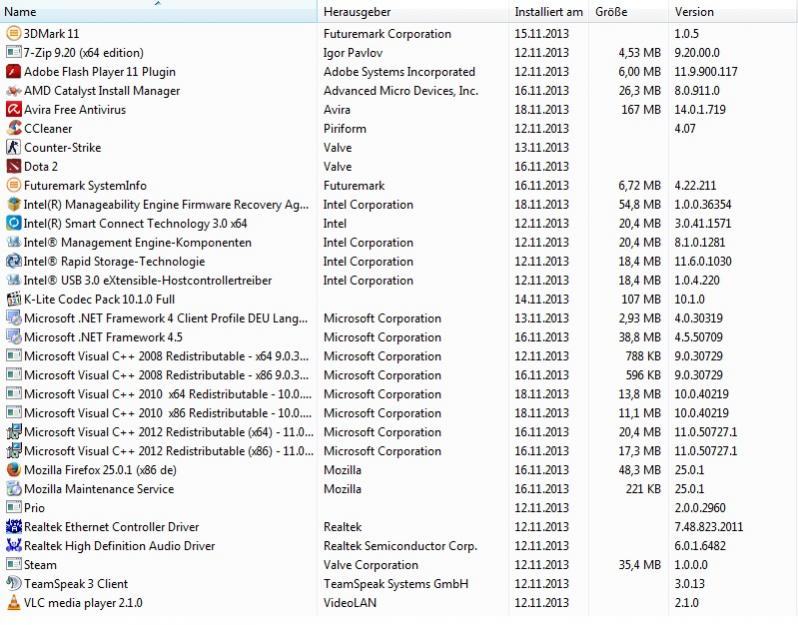Screen dimensions: 798x625
Task: Click the Microsoft .NET Framework 4.5 icon
Action: (14, 337)
